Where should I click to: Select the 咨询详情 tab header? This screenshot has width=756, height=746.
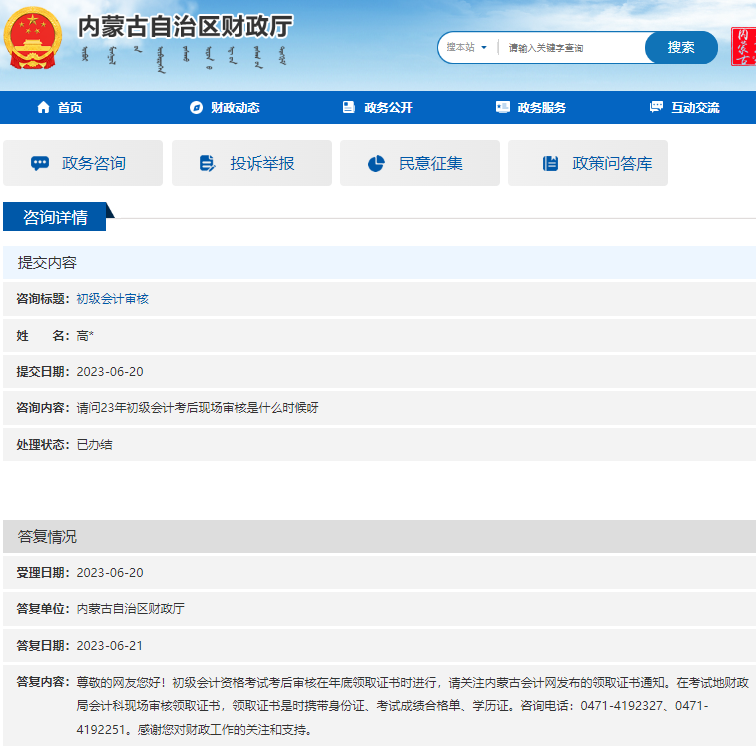(x=55, y=217)
